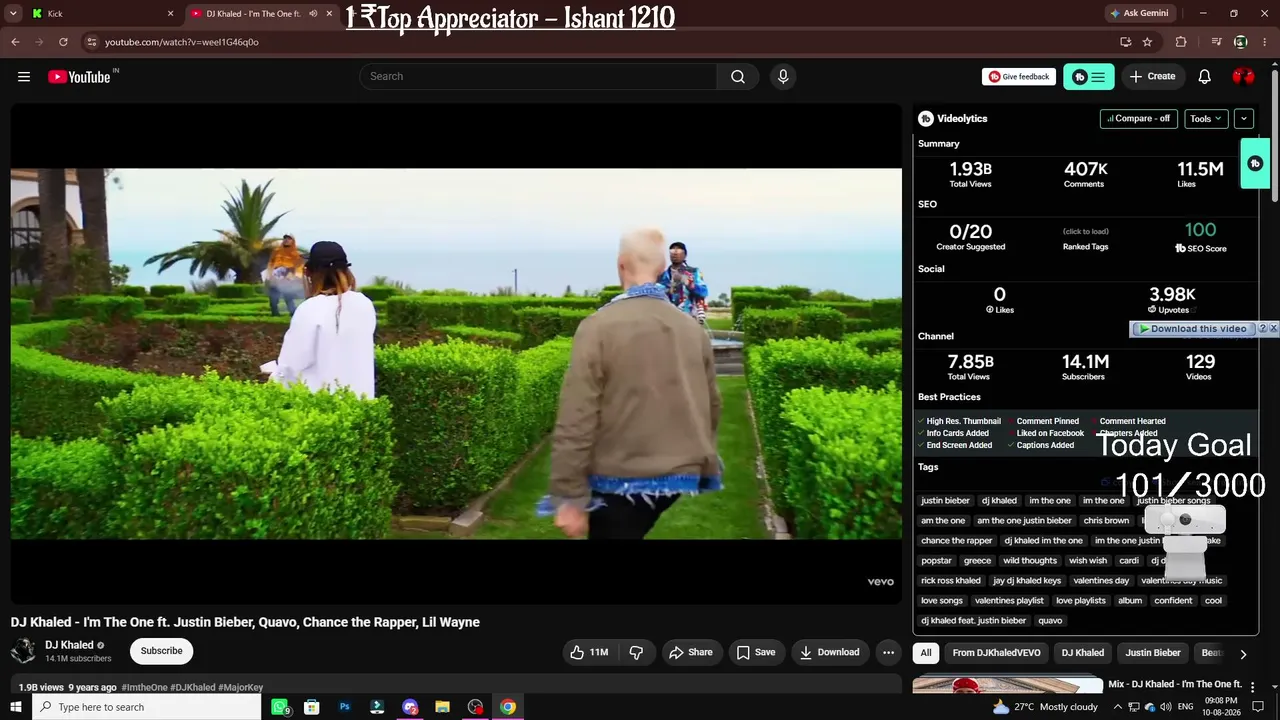Click the 'wild thoughts' tag

(1030, 561)
